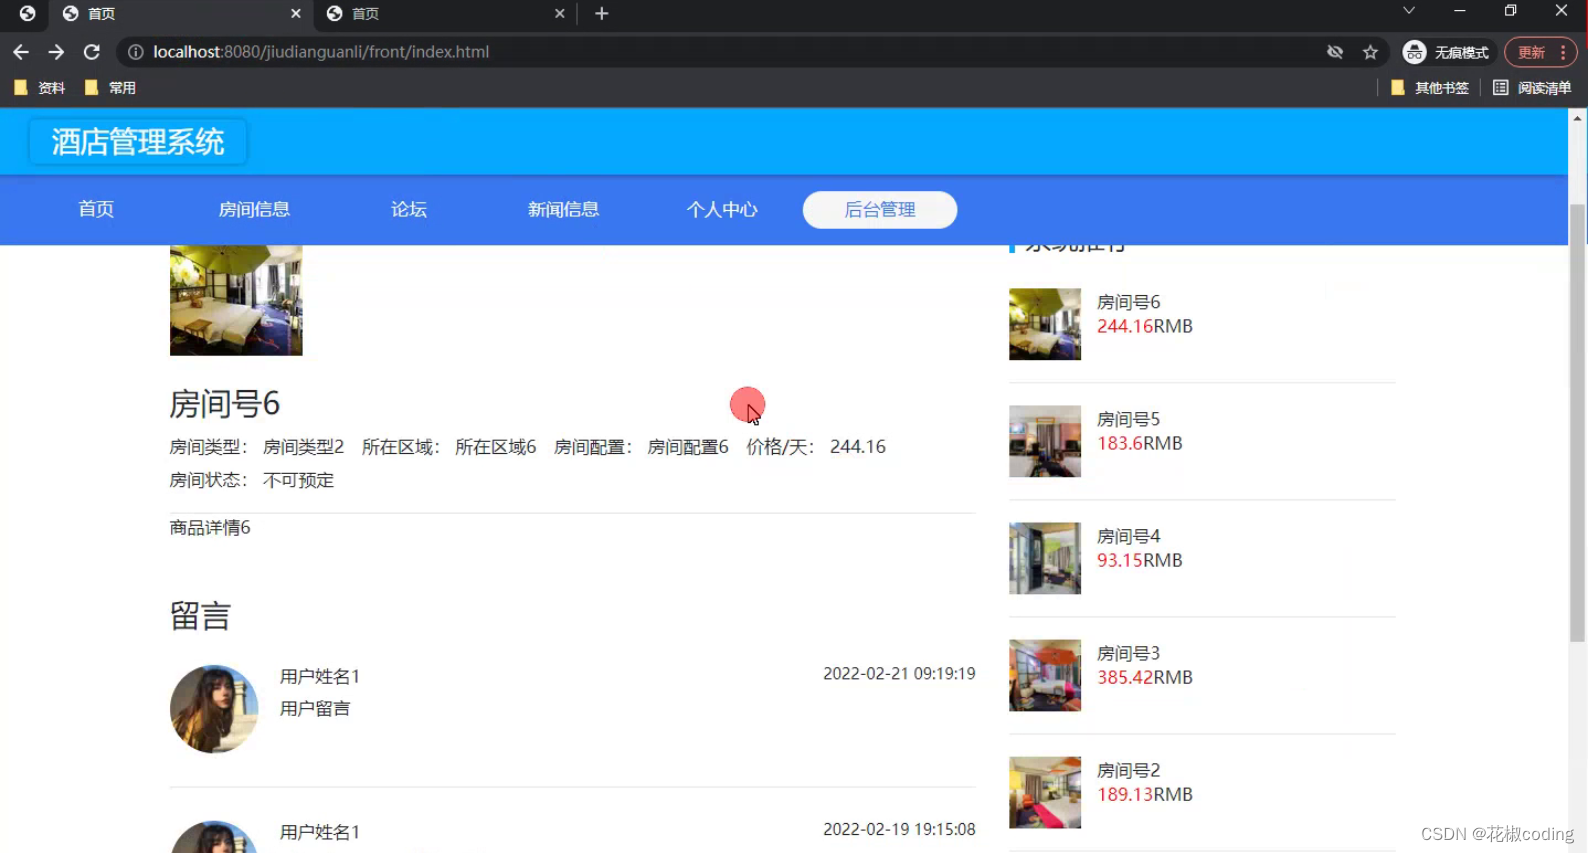Click the 所在区域6 value text
Screen dimensions: 1589x853
pyautogui.click(x=496, y=447)
